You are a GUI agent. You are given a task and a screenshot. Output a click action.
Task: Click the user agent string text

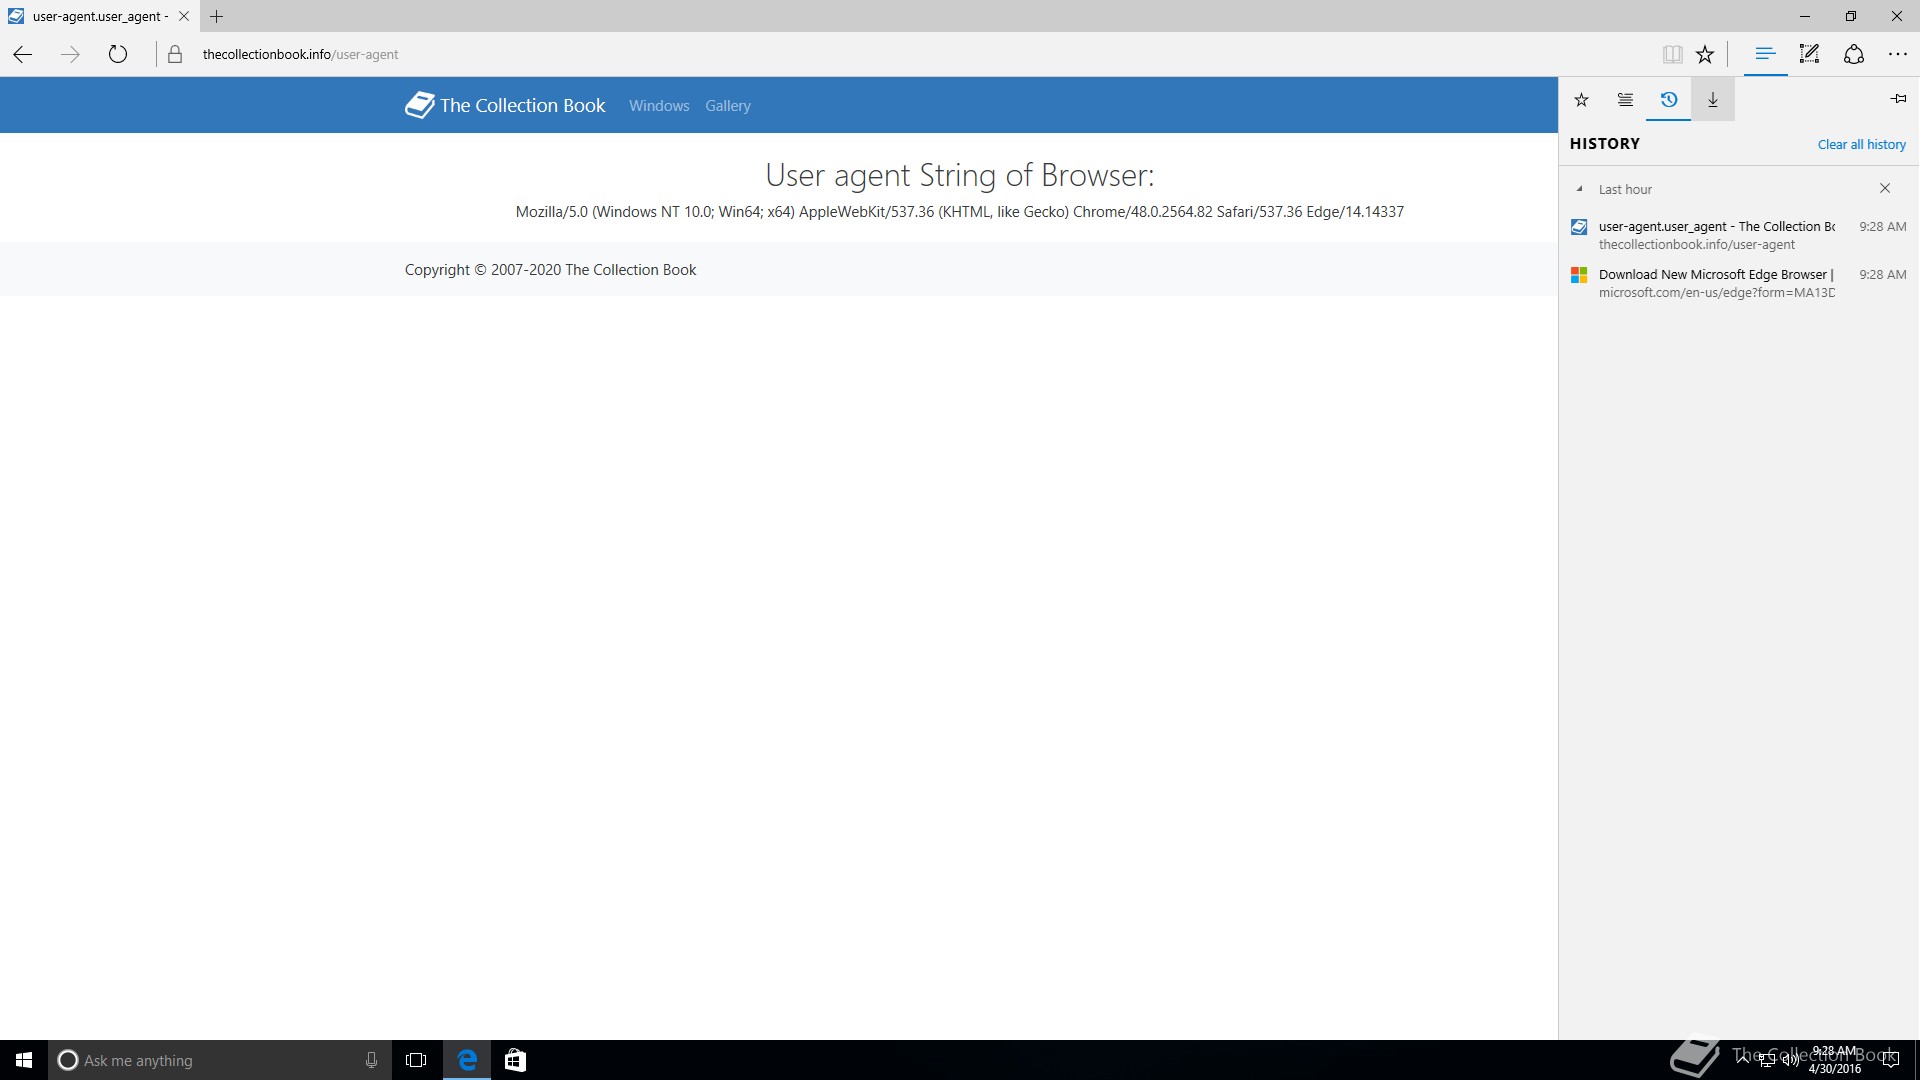pos(960,212)
